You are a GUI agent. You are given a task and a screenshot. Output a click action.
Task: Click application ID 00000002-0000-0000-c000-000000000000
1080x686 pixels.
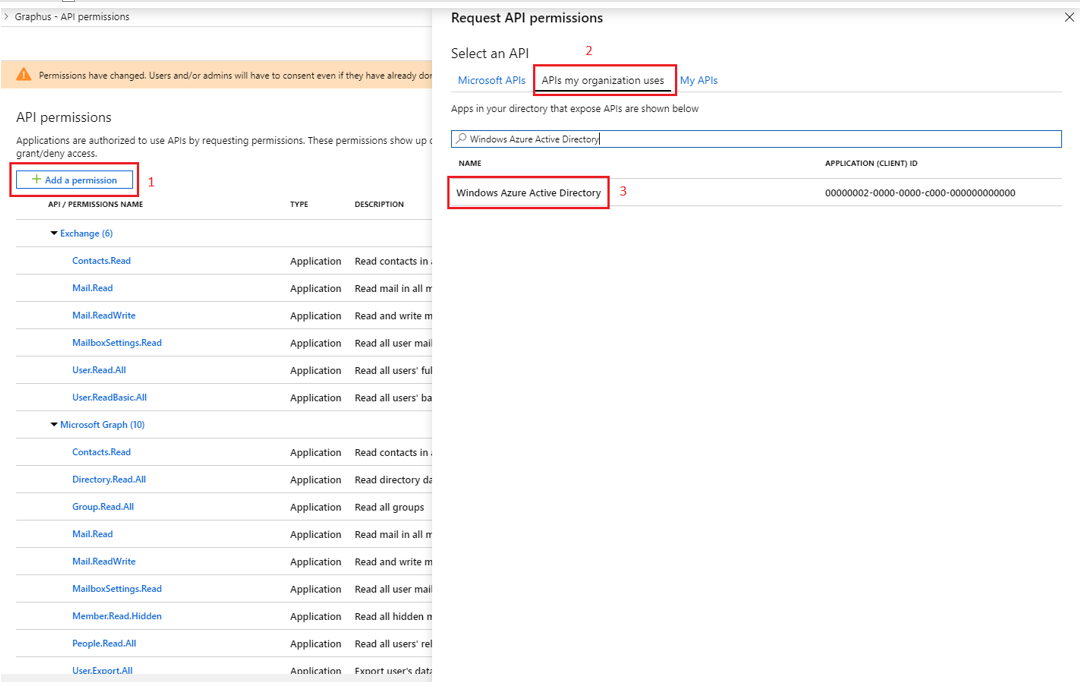click(920, 193)
